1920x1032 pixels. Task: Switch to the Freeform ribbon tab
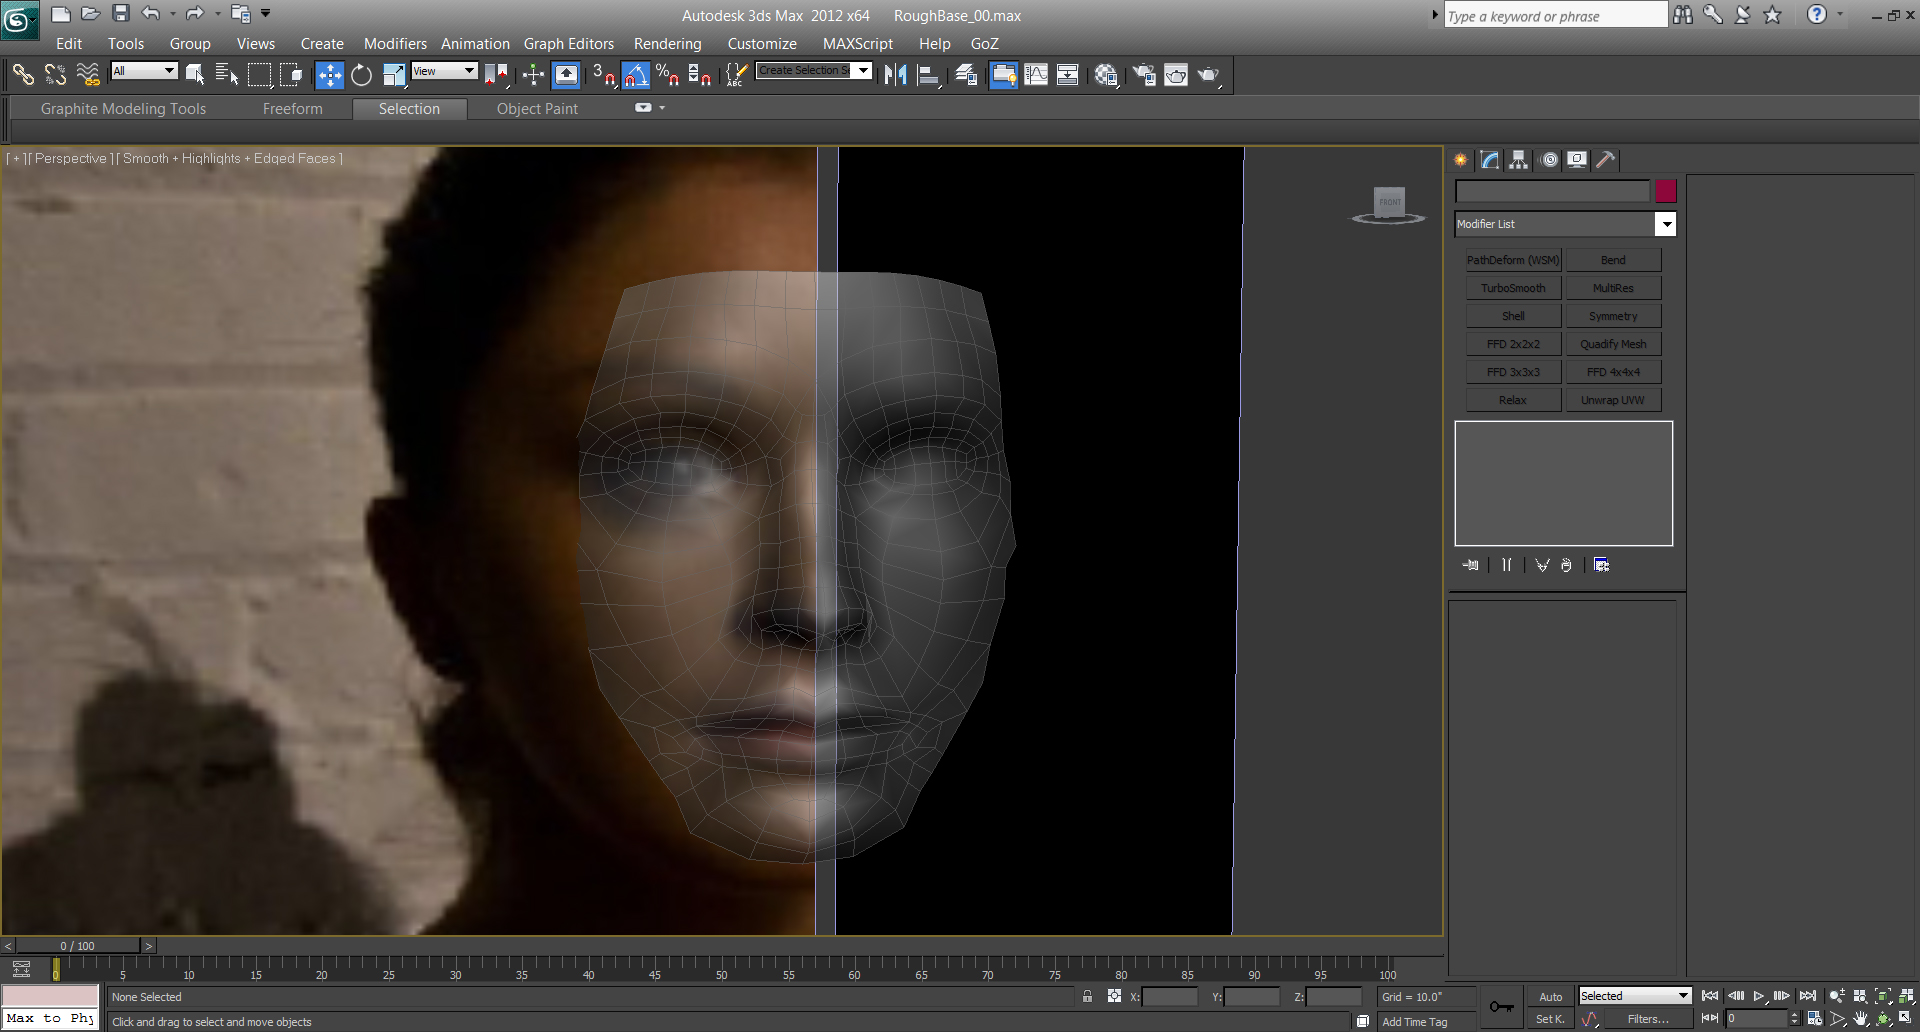[293, 109]
